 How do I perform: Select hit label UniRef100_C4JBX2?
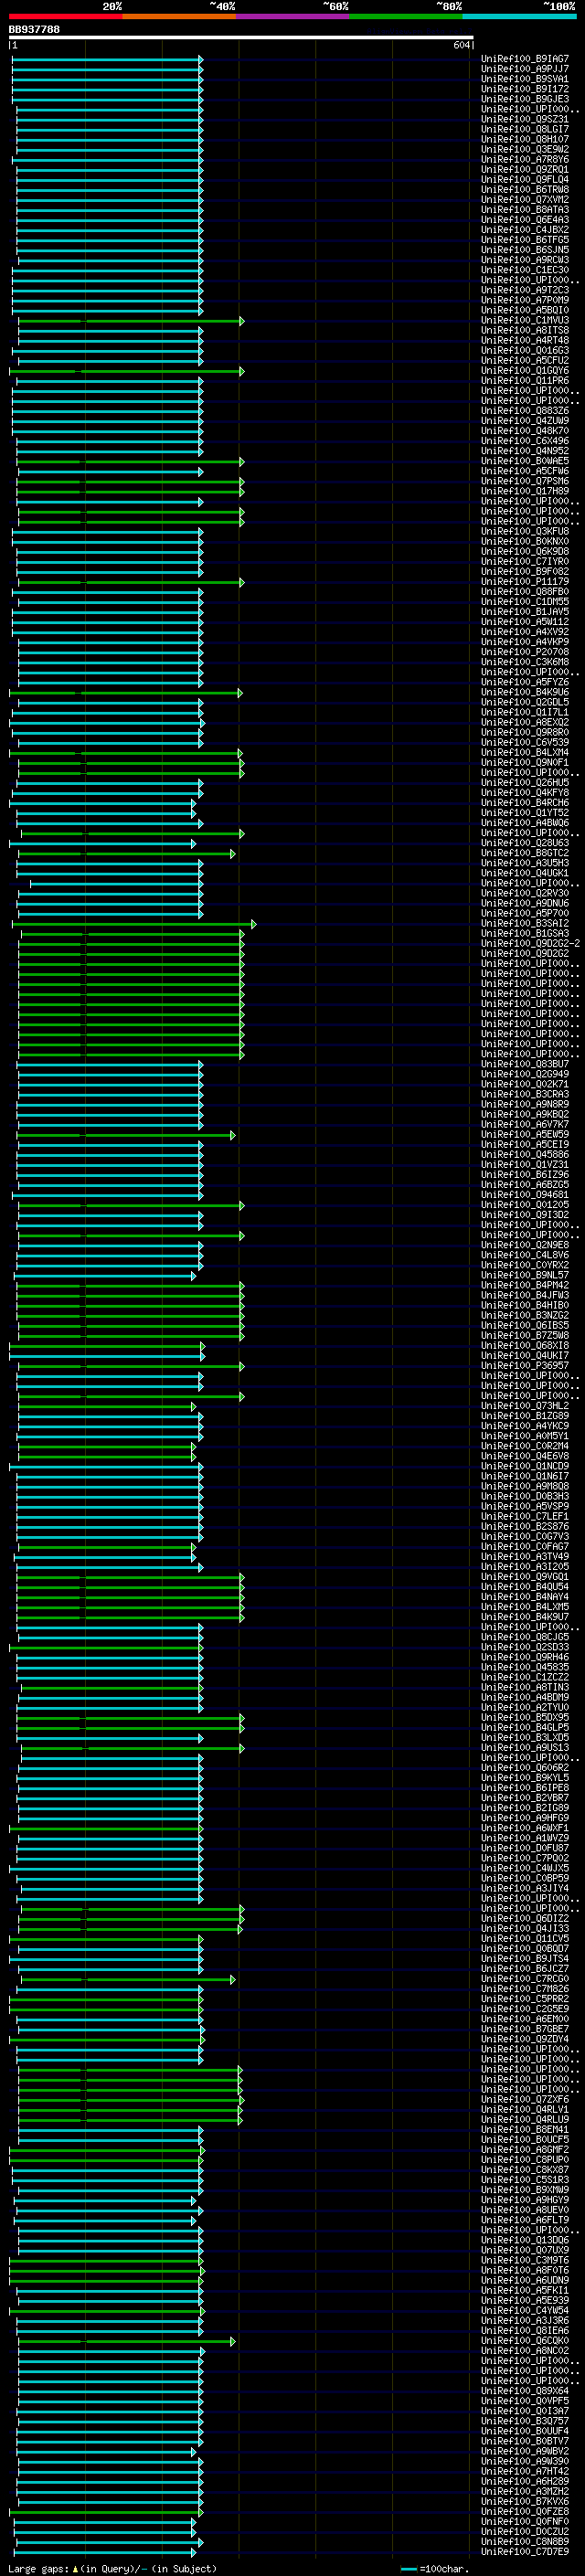pos(525,230)
